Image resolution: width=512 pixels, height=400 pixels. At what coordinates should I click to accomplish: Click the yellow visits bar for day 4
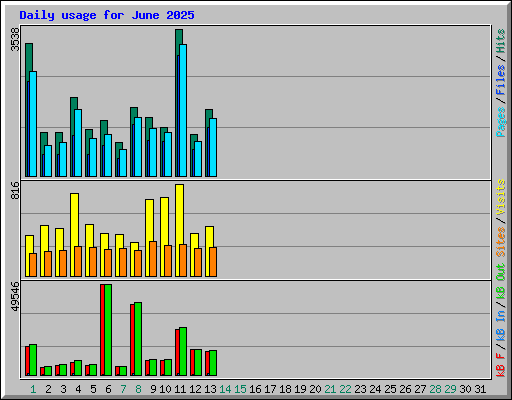(74, 219)
